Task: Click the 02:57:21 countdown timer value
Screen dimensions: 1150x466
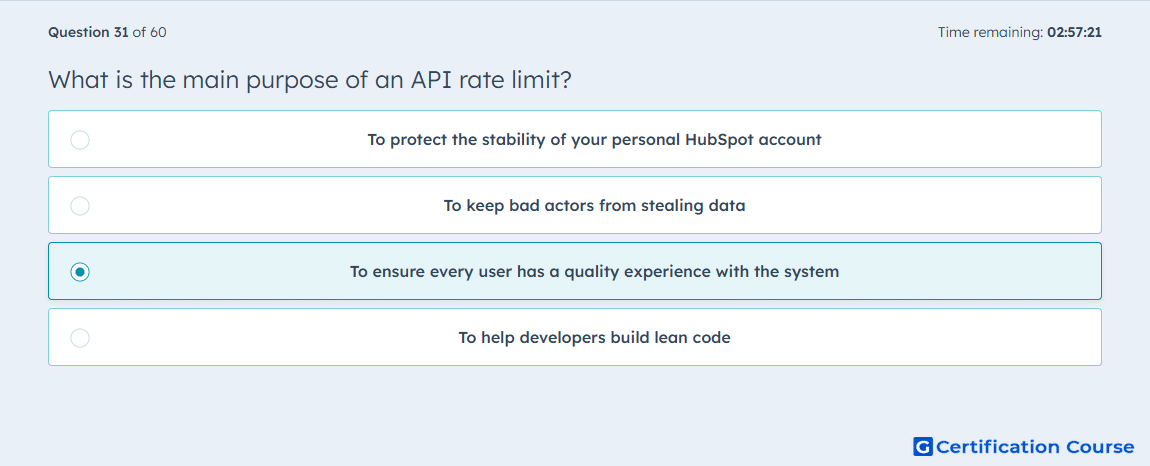Action: click(x=1074, y=32)
